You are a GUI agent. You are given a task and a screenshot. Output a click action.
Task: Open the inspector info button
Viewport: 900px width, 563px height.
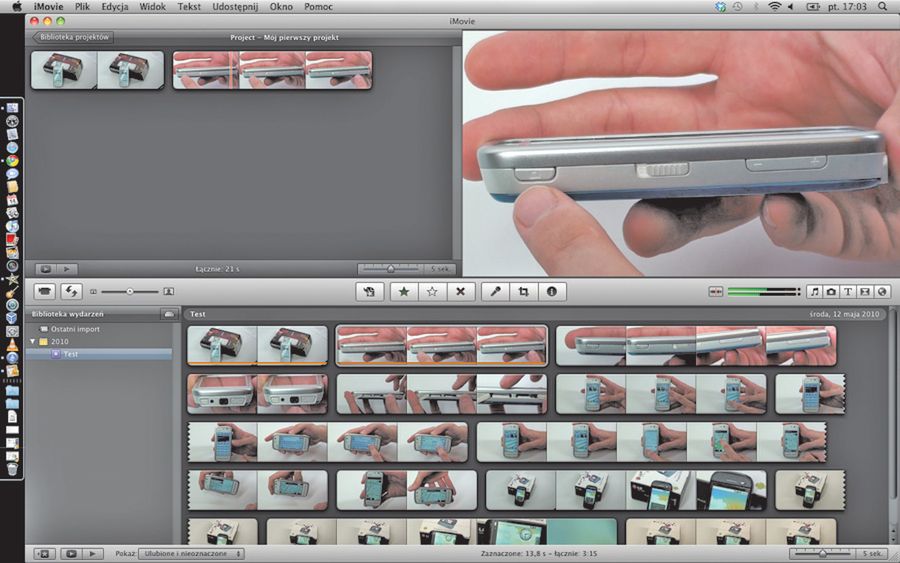coord(552,292)
